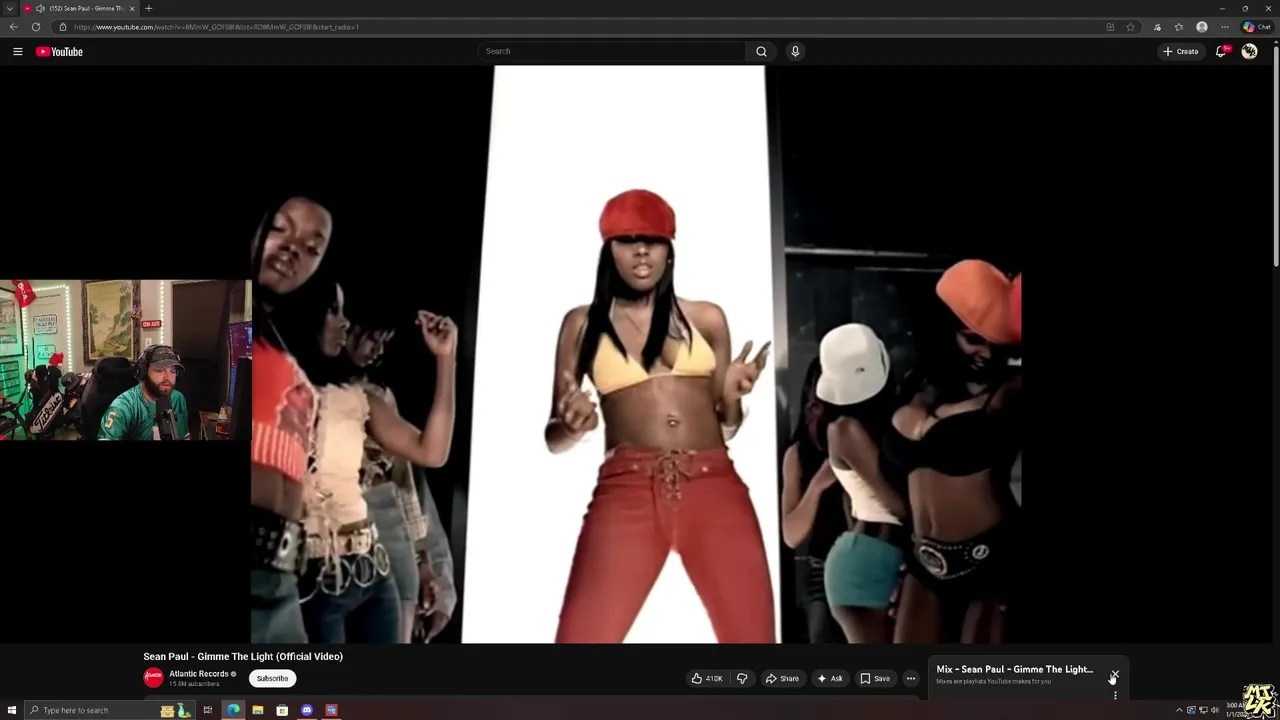Open the YouTube notifications bell
This screenshot has width=1280, height=720.
click(x=1221, y=51)
